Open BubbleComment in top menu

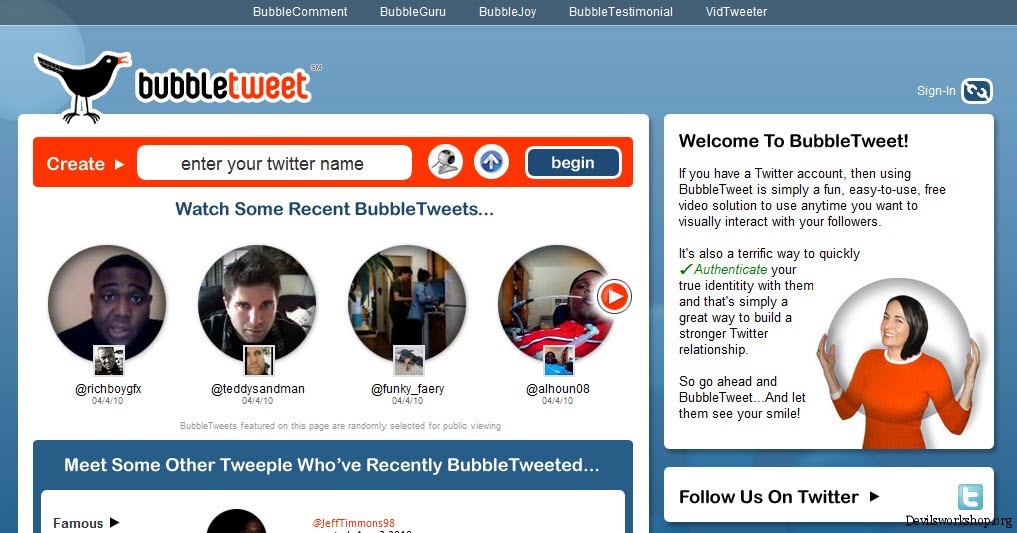[x=300, y=12]
